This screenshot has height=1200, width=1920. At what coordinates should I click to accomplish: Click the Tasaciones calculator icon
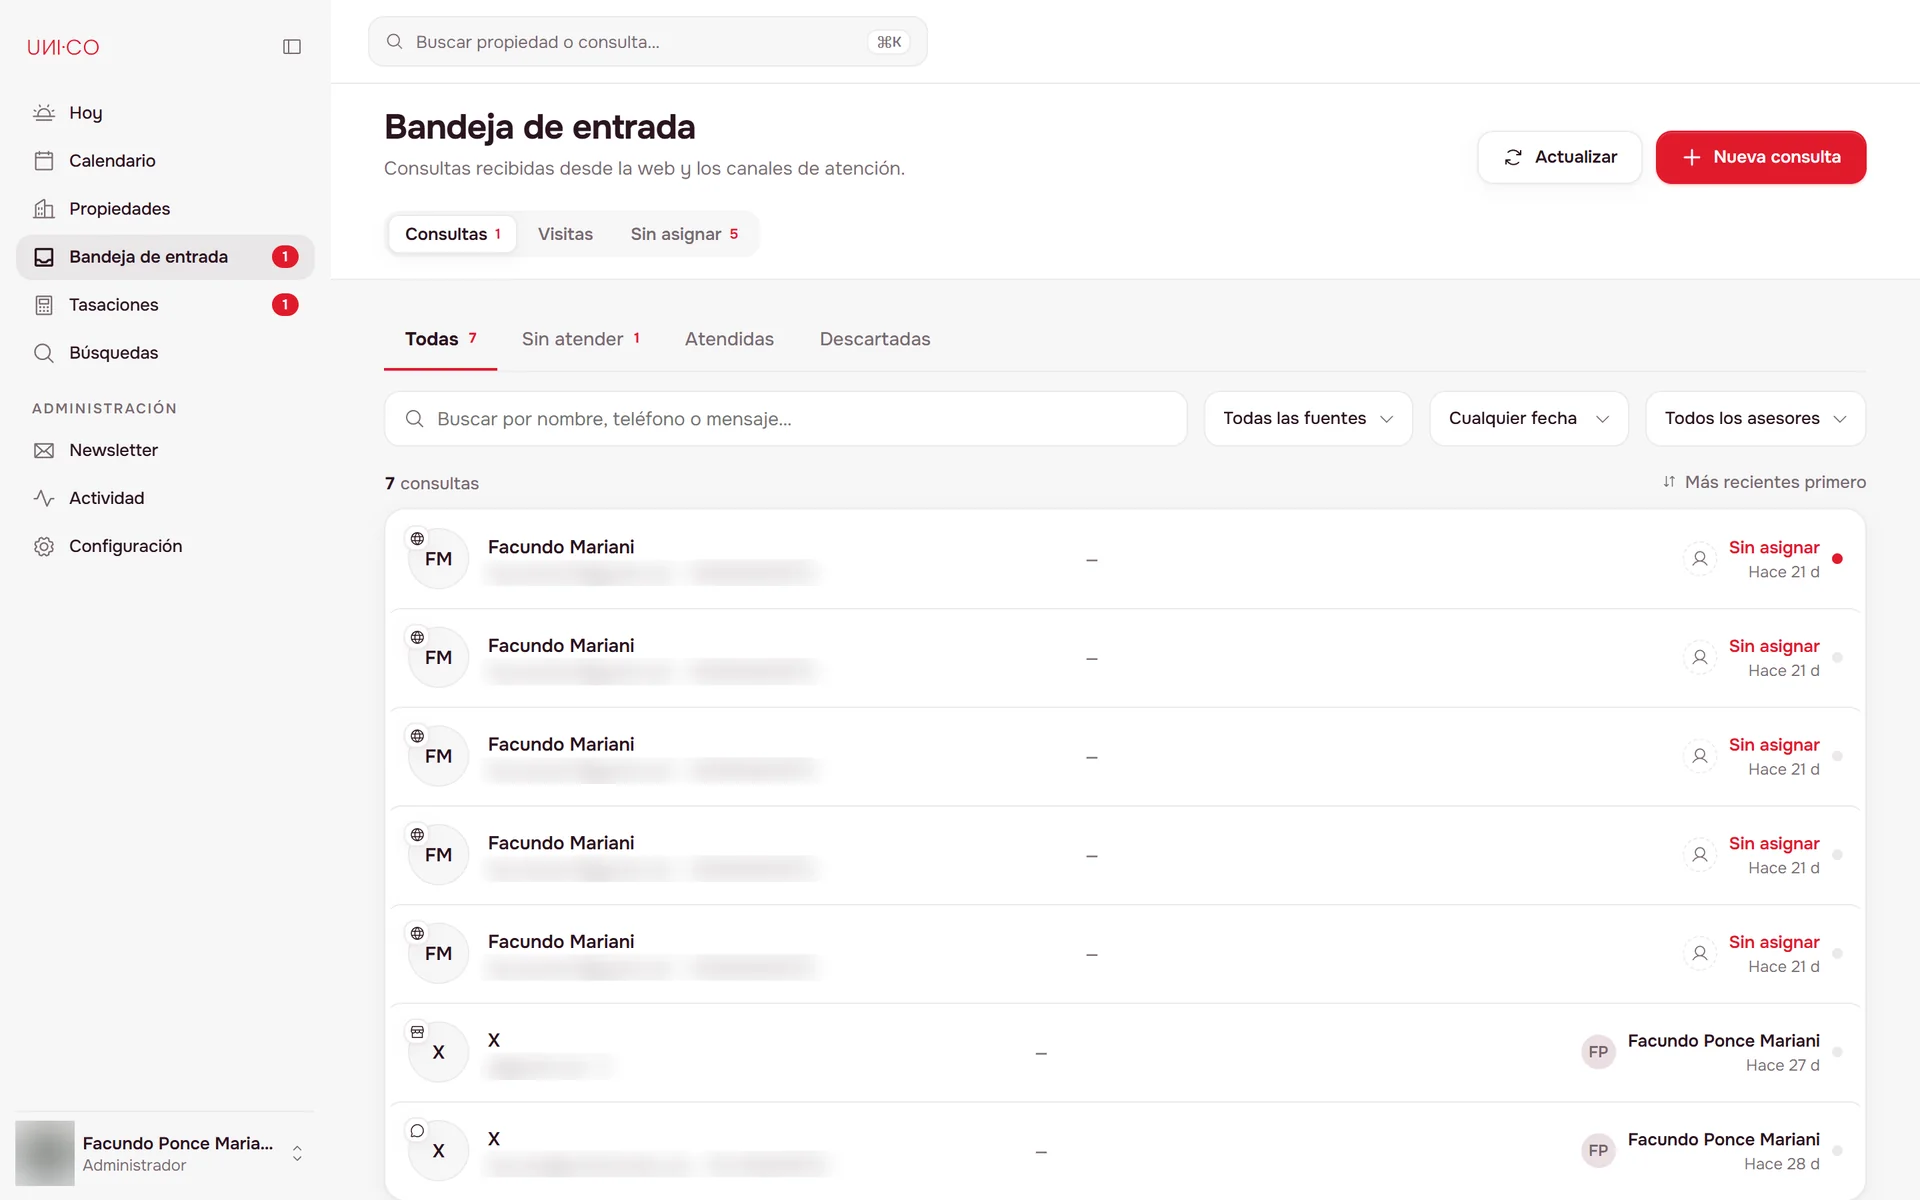[44, 305]
